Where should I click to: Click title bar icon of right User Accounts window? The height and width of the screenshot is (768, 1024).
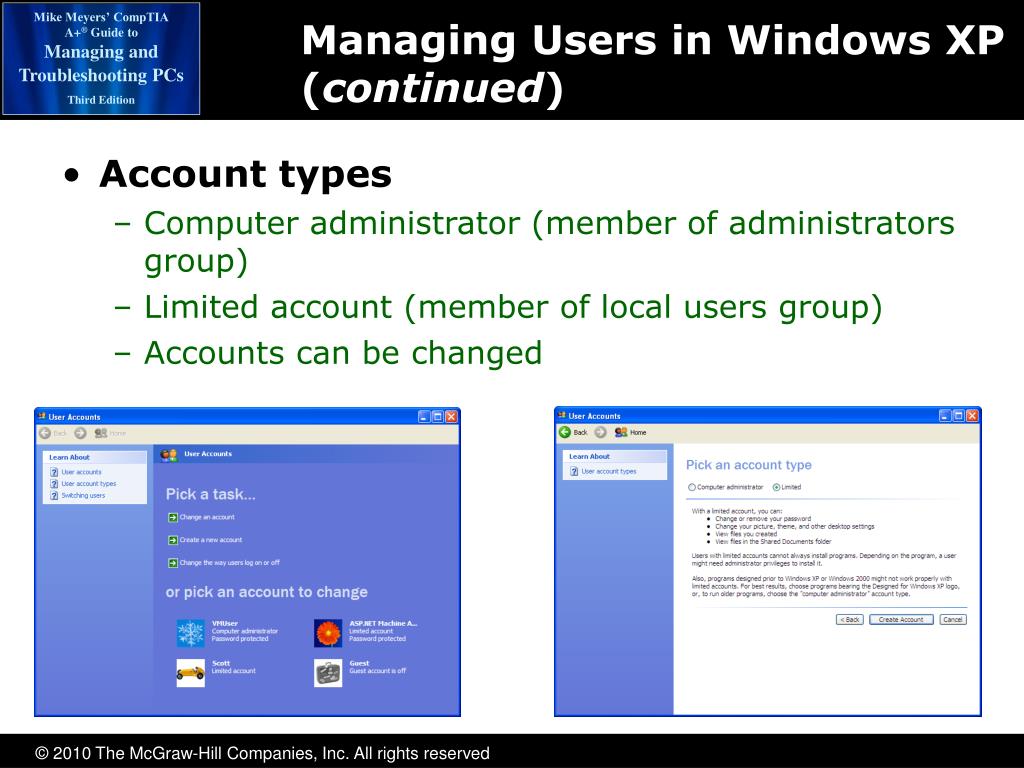[x=562, y=415]
